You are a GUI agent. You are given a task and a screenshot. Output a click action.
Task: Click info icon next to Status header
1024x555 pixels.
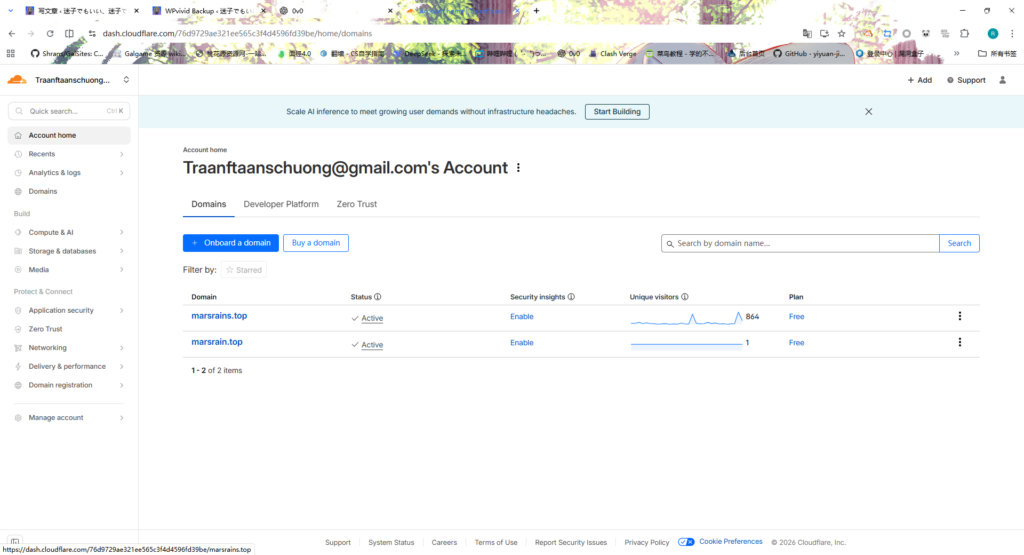(x=378, y=297)
